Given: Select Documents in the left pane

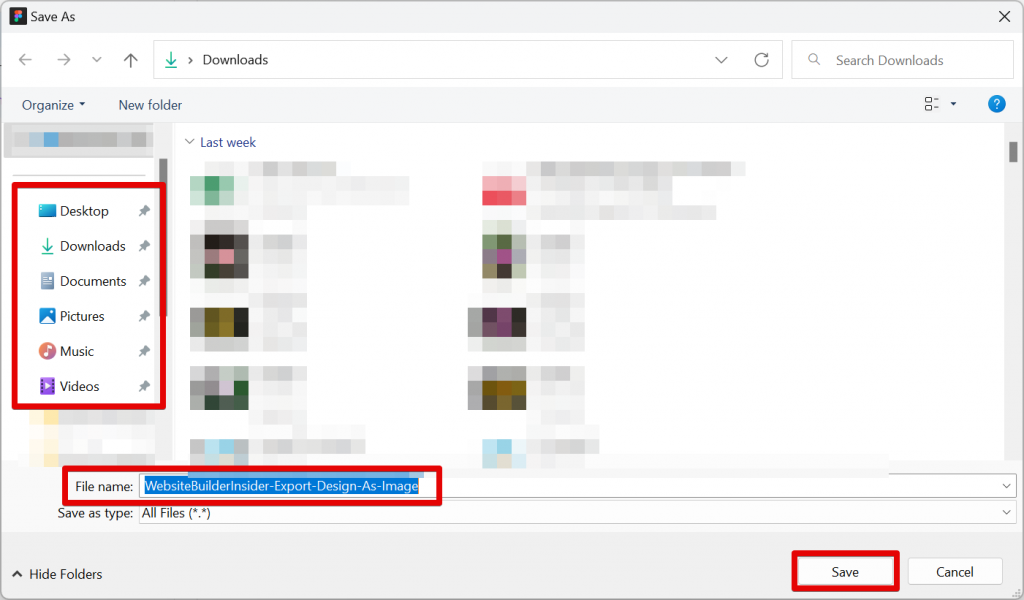Looking at the screenshot, I should tap(92, 281).
